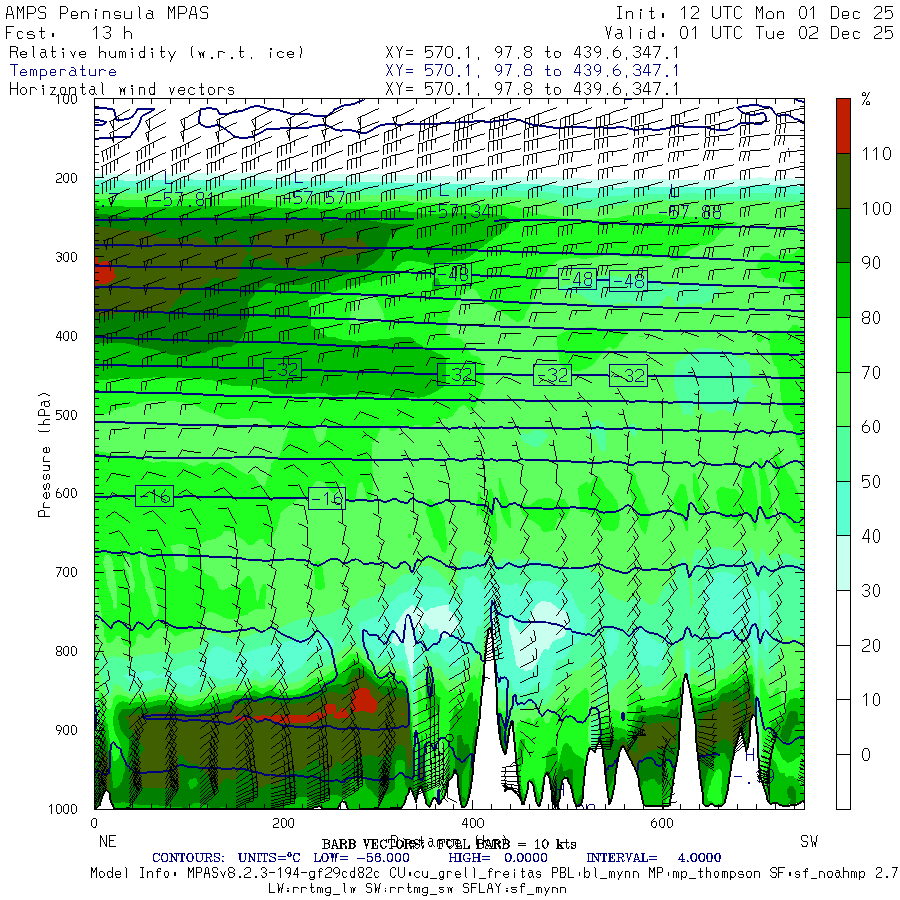900x900 pixels.
Task: Click the 30 colorbar tick label
Action: pyautogui.click(x=871, y=591)
